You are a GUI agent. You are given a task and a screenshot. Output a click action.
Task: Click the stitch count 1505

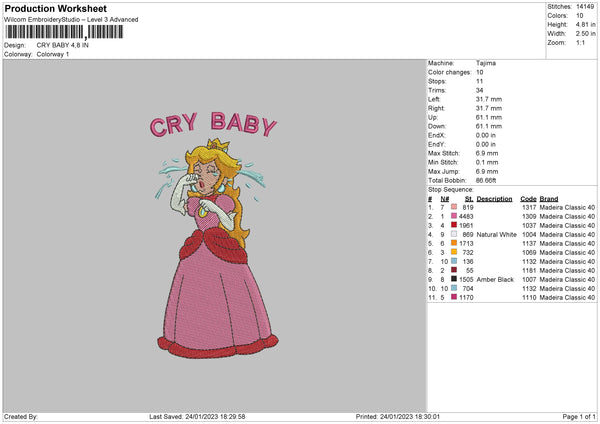point(466,279)
